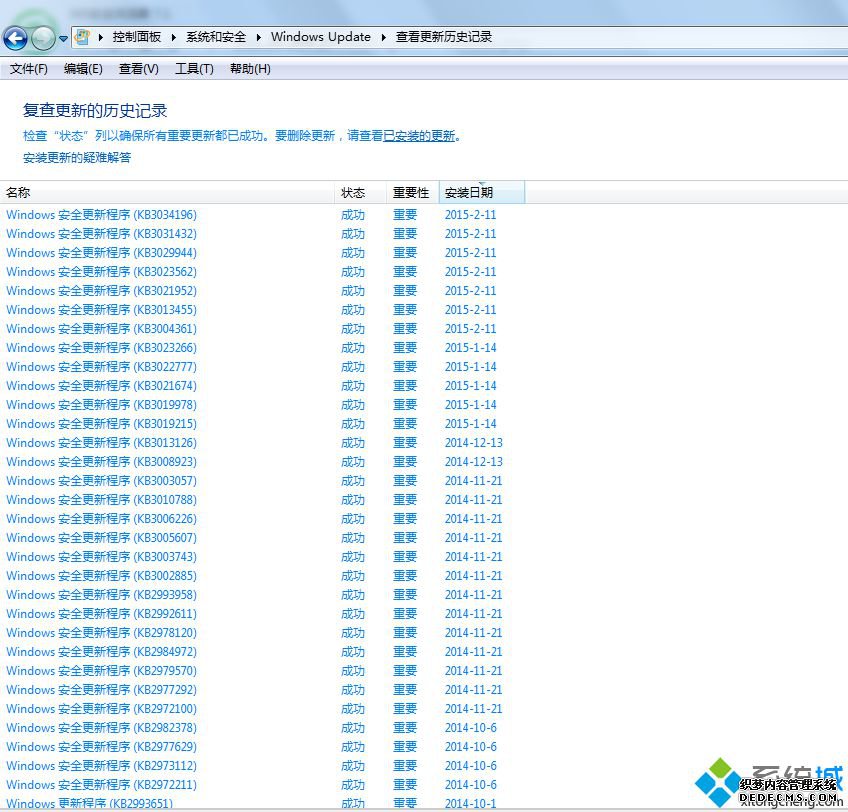The width and height of the screenshot is (848, 812).
Task: Expand the arrow before 控制面板 breadcrumb
Action: click(x=101, y=37)
